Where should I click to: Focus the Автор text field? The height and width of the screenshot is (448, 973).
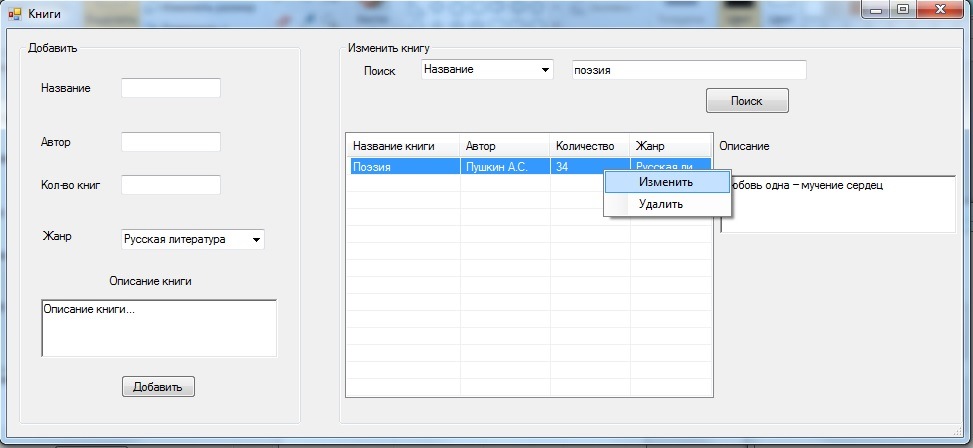point(170,142)
